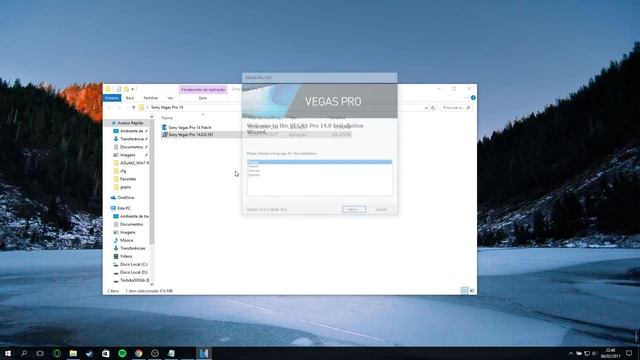The image size is (640, 360).
Task: Select French in the installer language list
Action: pyautogui.click(x=253, y=167)
